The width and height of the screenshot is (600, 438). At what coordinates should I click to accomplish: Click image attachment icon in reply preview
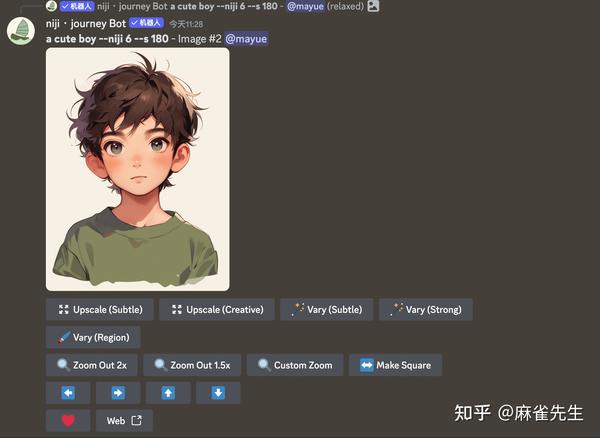click(x=373, y=6)
